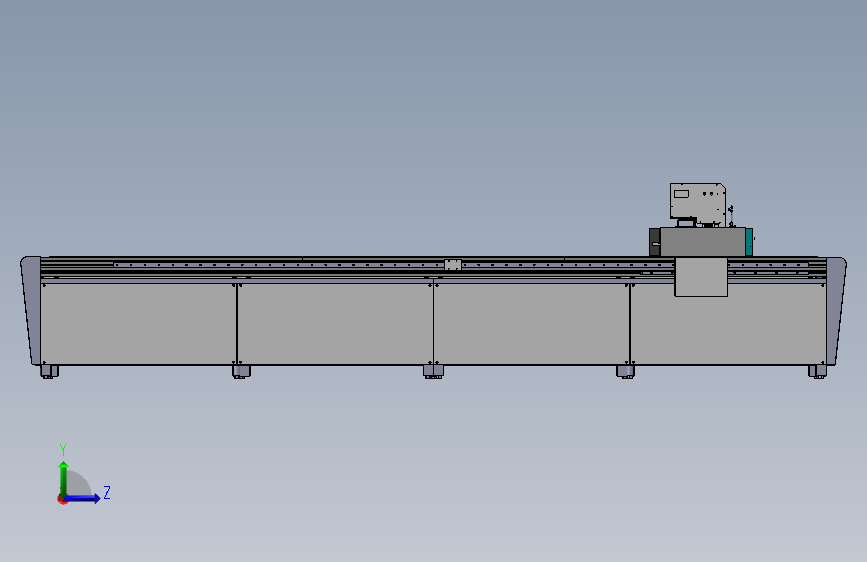This screenshot has height=562, width=867.
Task: Select the second front side panel from the left
Action: [x=335, y=324]
